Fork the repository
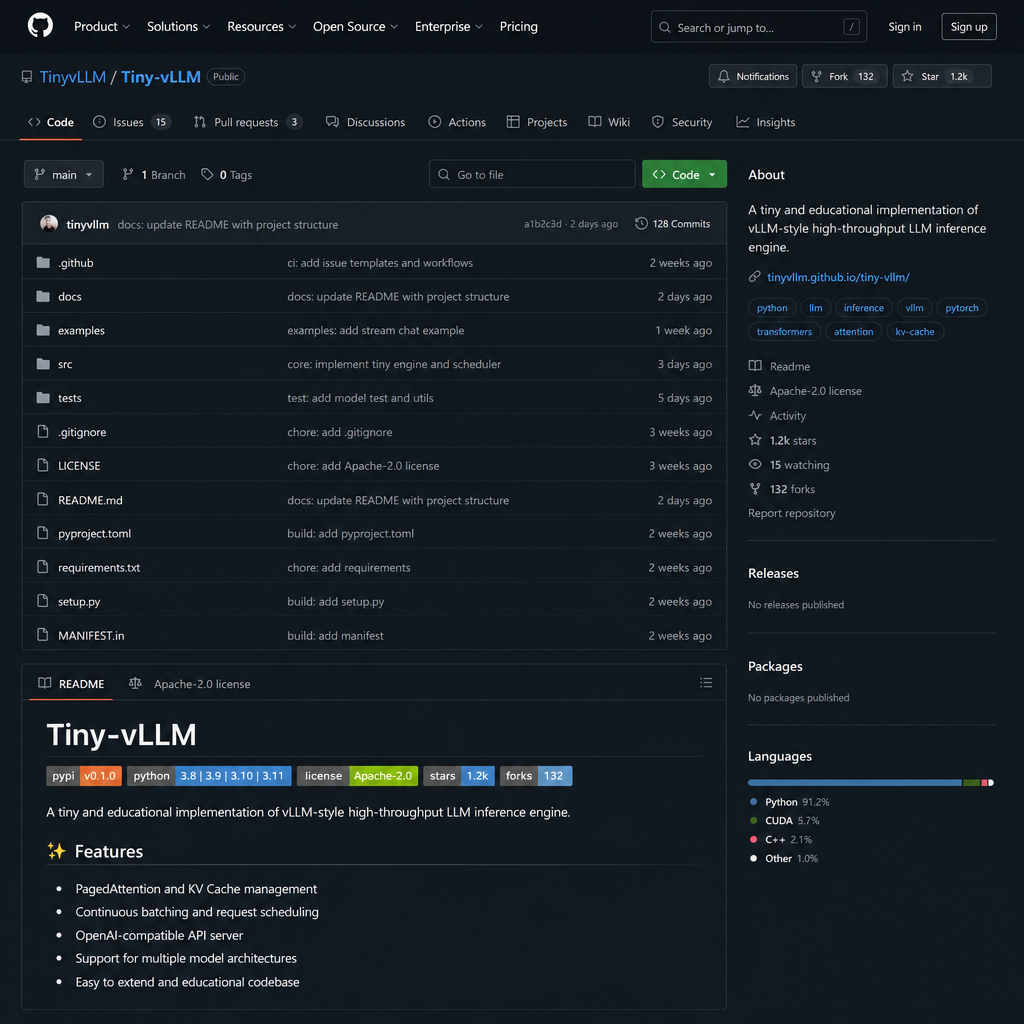The width and height of the screenshot is (1024, 1024). click(x=844, y=76)
